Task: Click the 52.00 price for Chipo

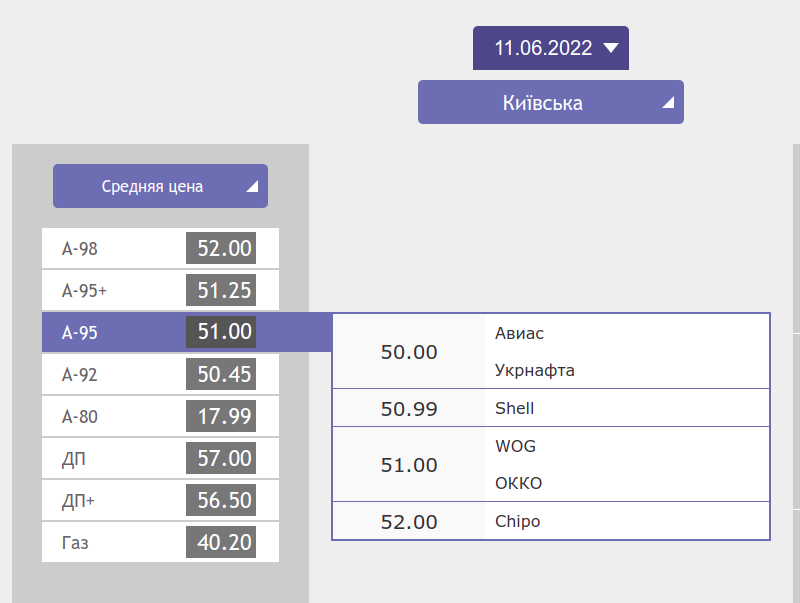Action: coord(409,521)
